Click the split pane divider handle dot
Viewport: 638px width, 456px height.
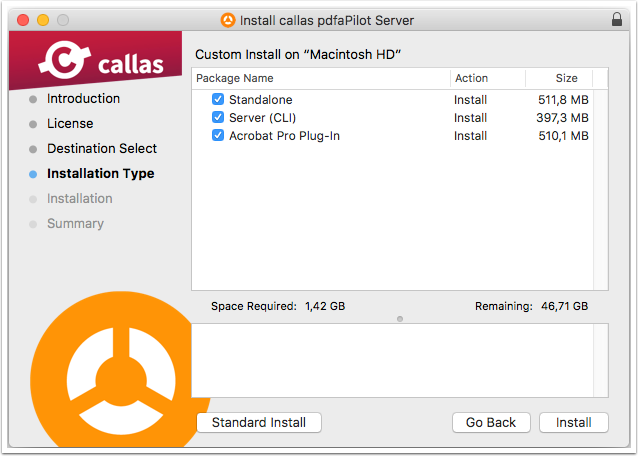[400, 319]
